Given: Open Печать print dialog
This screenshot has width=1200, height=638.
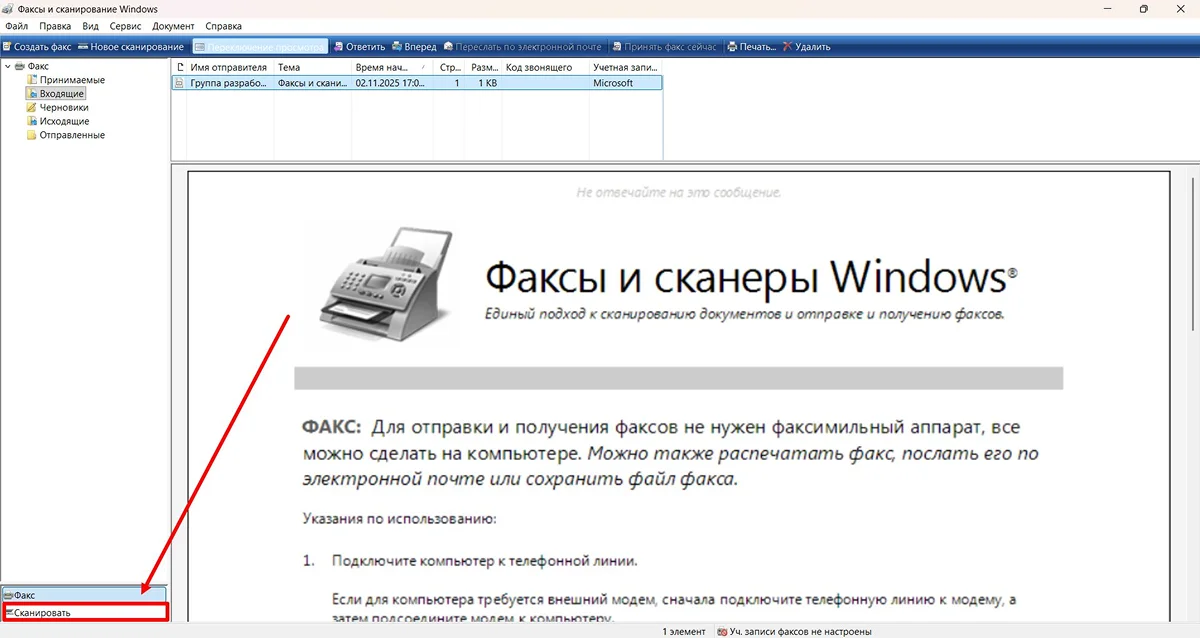Looking at the screenshot, I should [x=751, y=47].
